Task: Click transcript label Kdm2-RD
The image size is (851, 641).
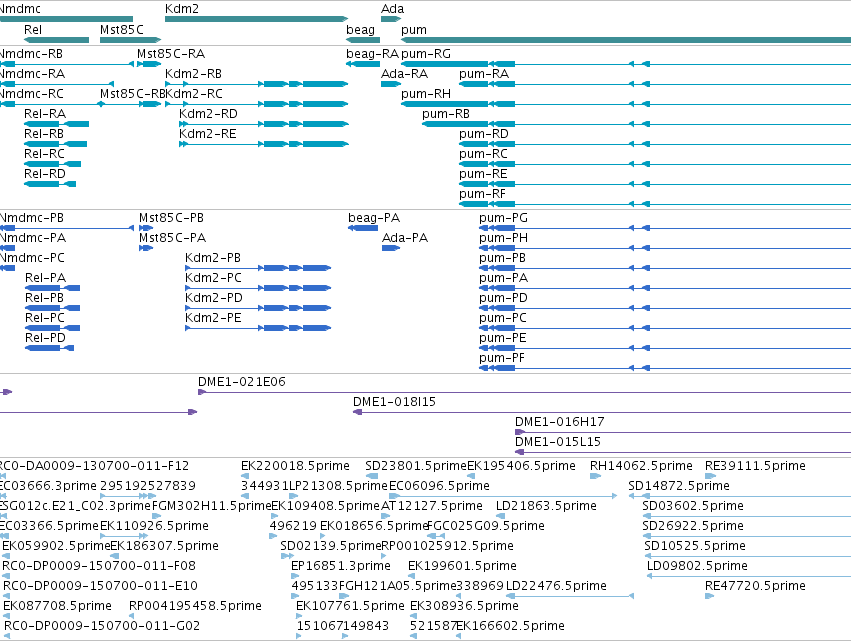Action: tap(208, 114)
